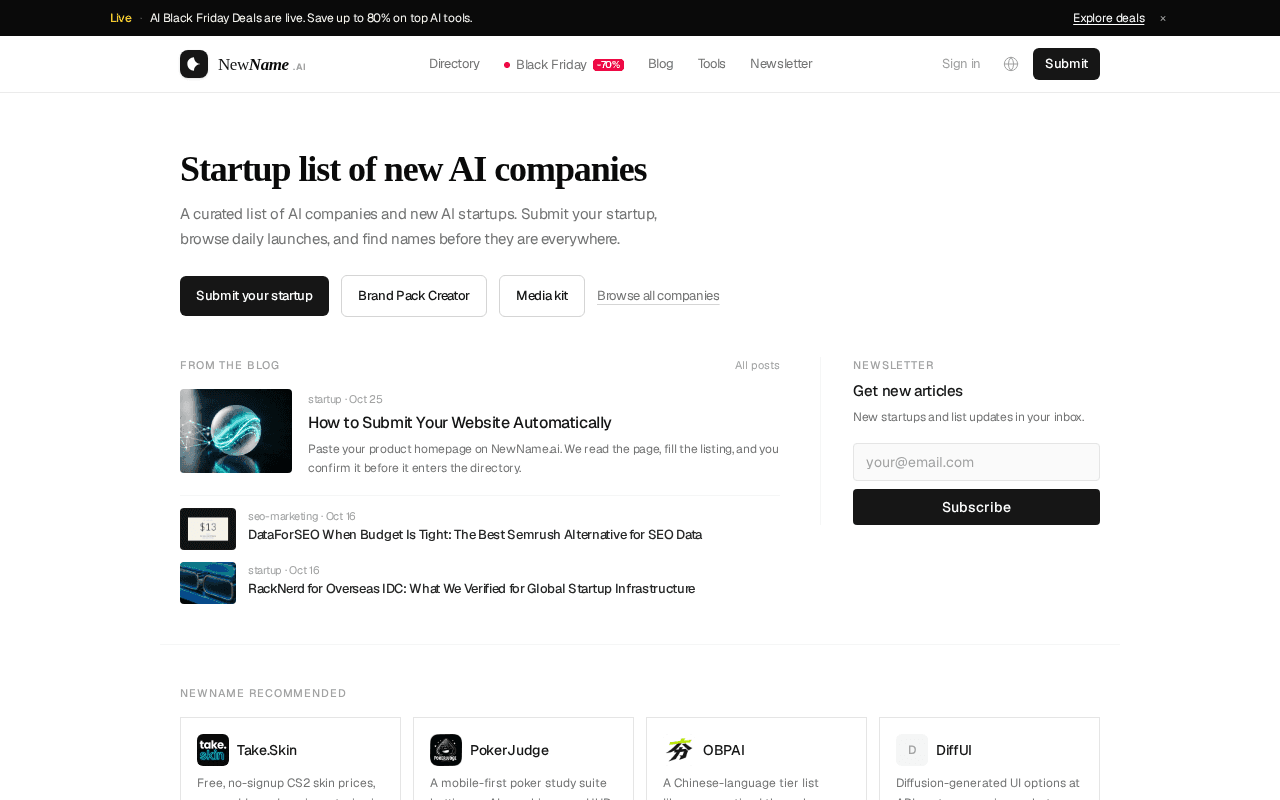Click 'startup · Oct 16' post tag
The image size is (1280, 800).
(x=284, y=570)
